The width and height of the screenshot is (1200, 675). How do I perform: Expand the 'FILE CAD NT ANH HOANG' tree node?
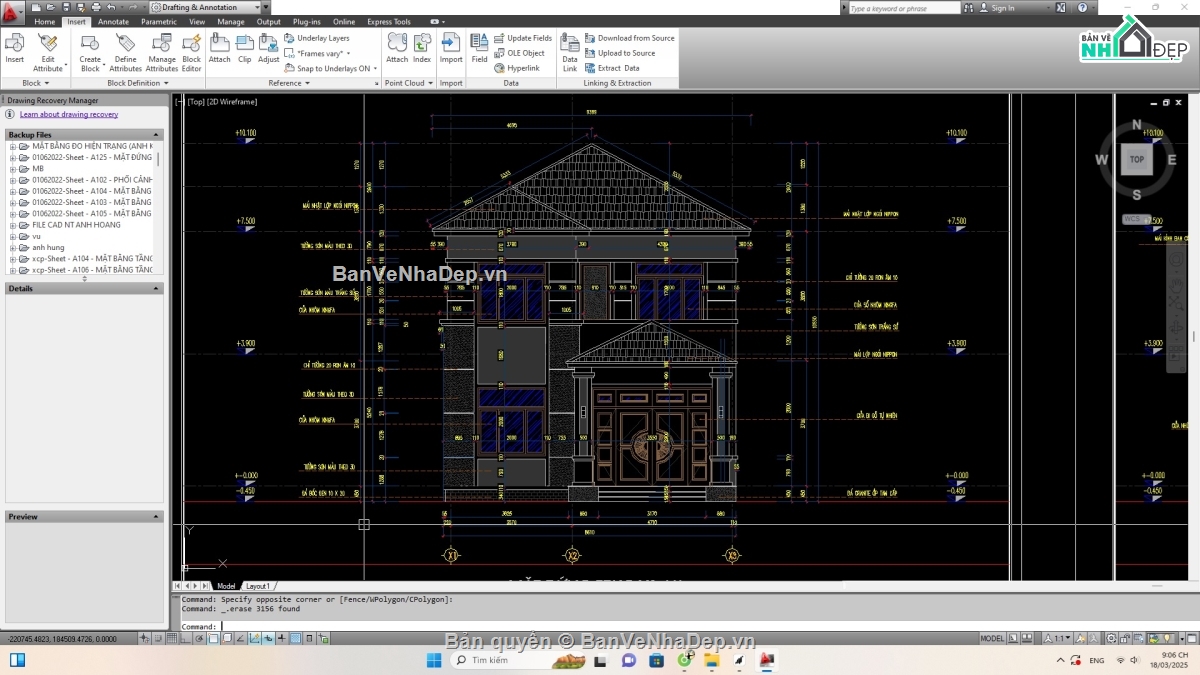[13, 225]
